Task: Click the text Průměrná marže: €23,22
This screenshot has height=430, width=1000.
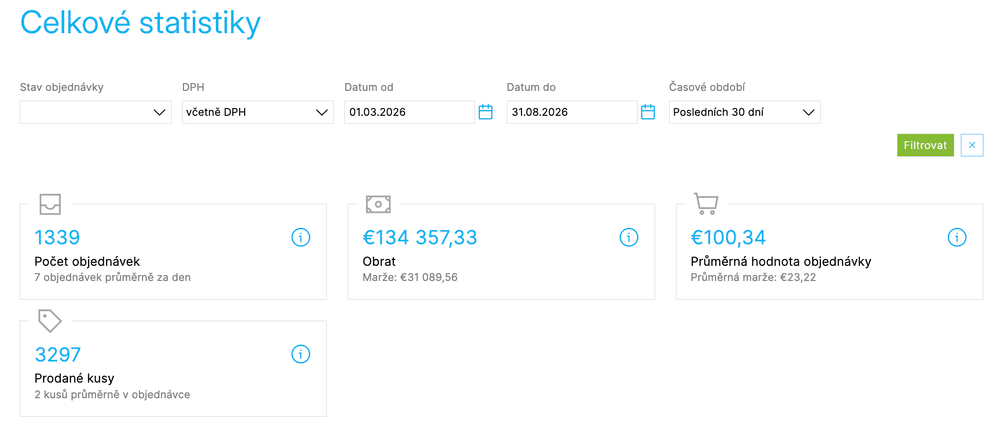Action: click(754, 278)
